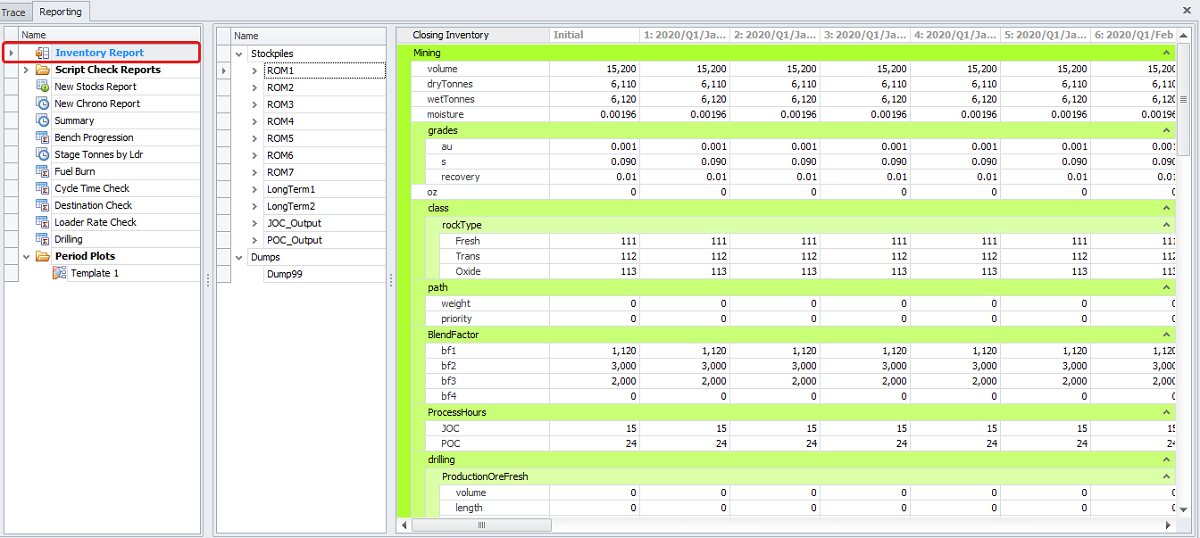The image size is (1200, 538).
Task: Click the Template 1 plot icon
Action: 60,274
